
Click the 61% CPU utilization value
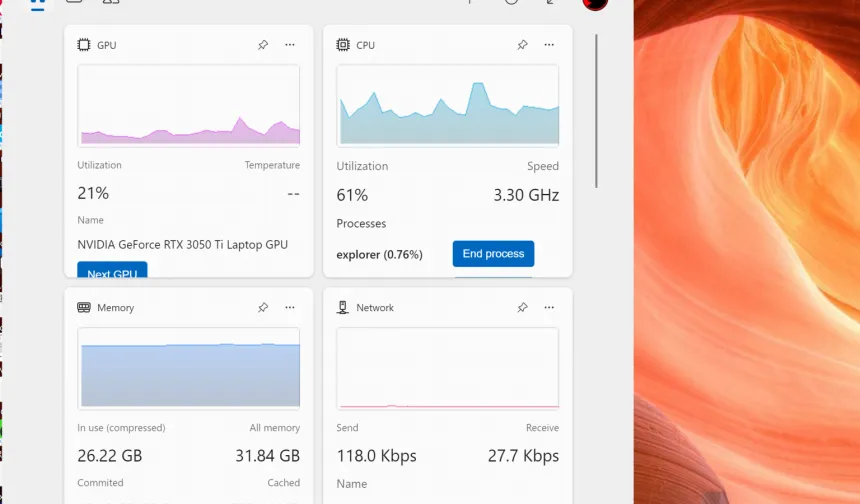point(352,195)
